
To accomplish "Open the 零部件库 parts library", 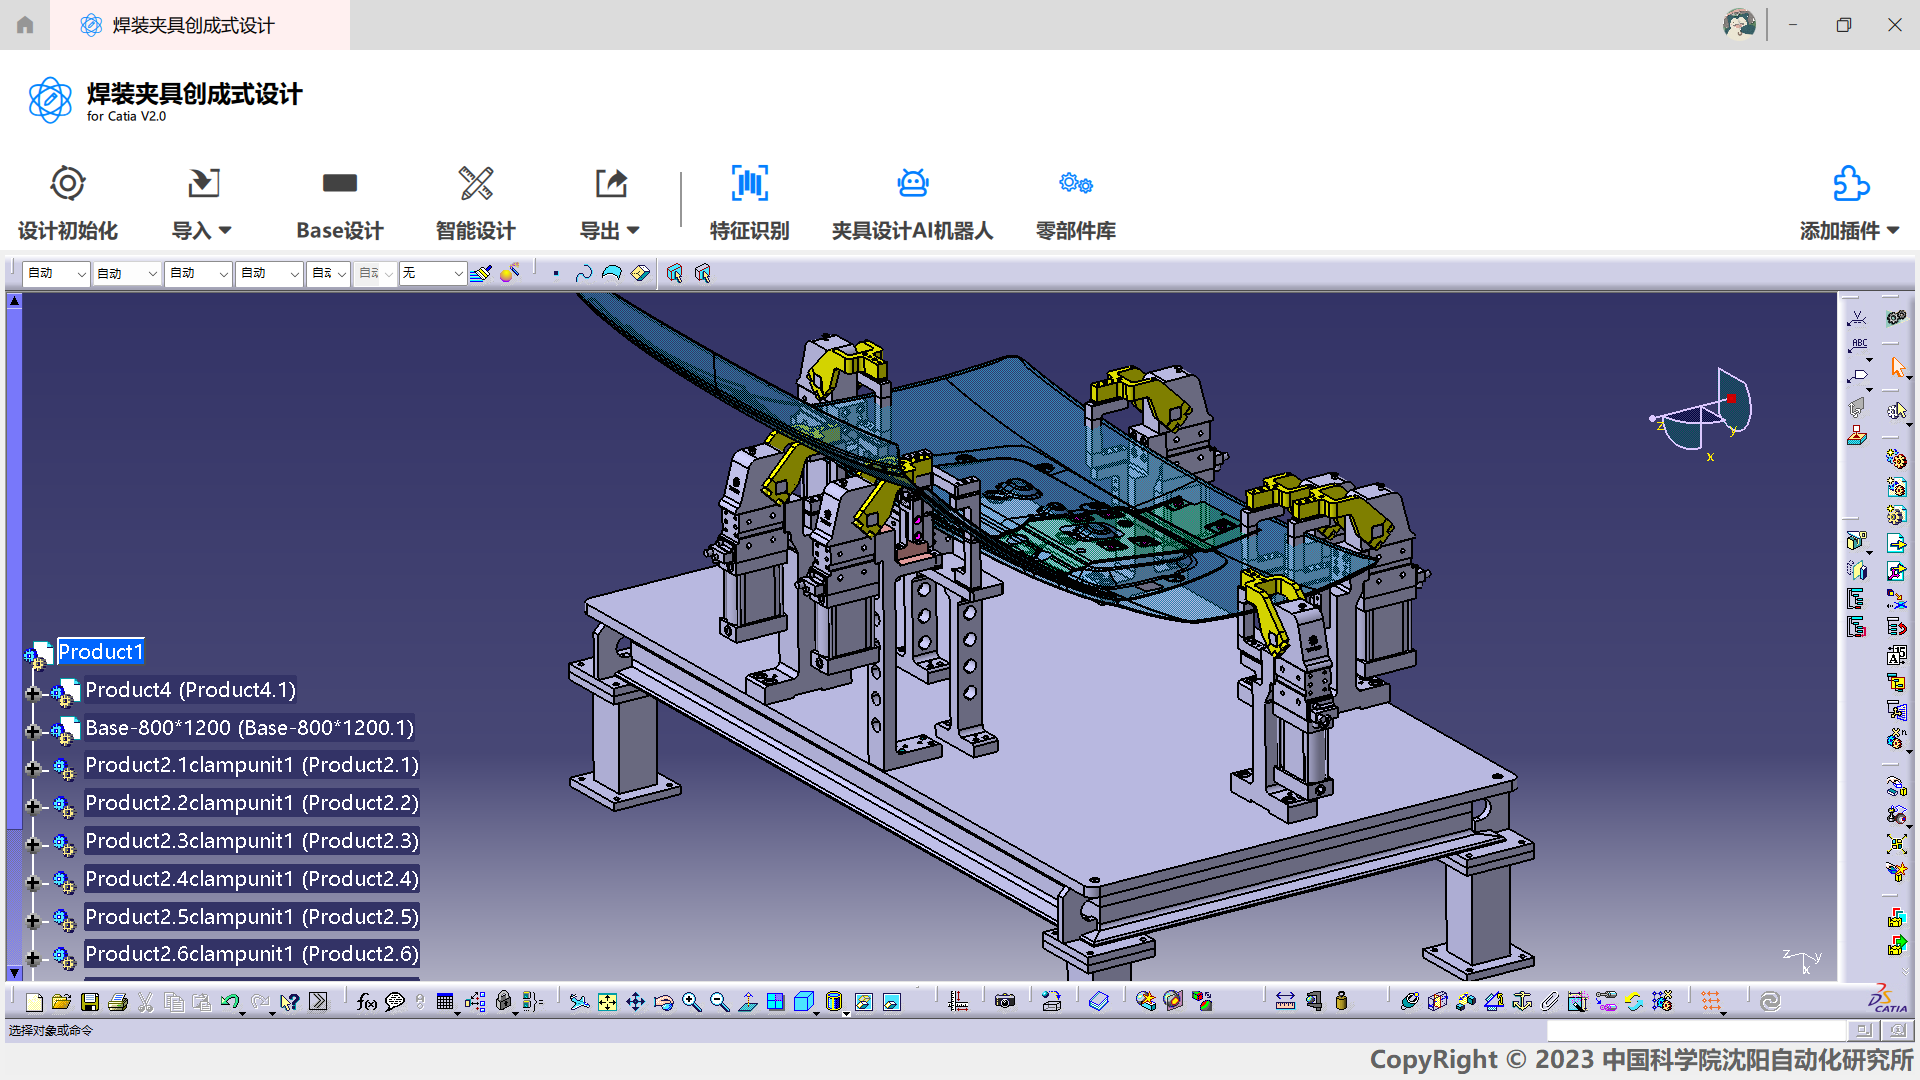I will [x=1075, y=203].
